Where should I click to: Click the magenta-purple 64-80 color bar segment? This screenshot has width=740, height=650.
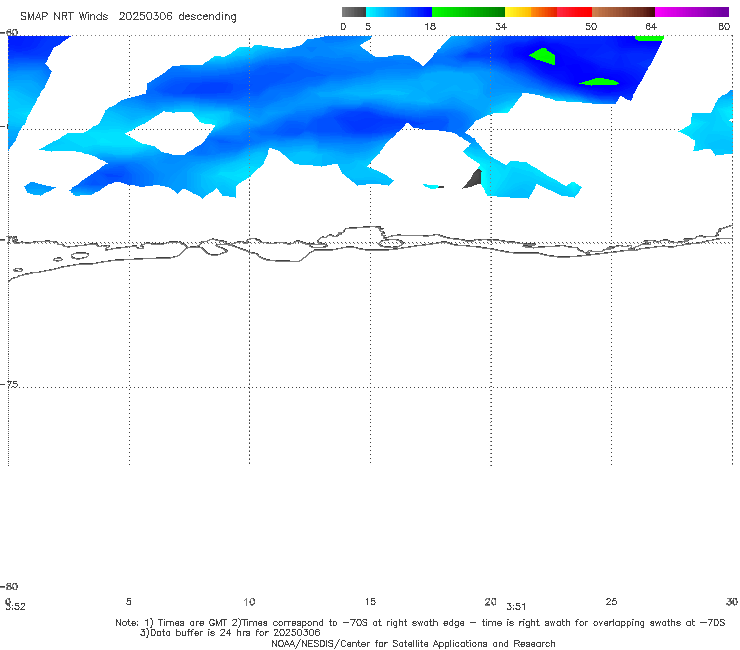coord(692,12)
